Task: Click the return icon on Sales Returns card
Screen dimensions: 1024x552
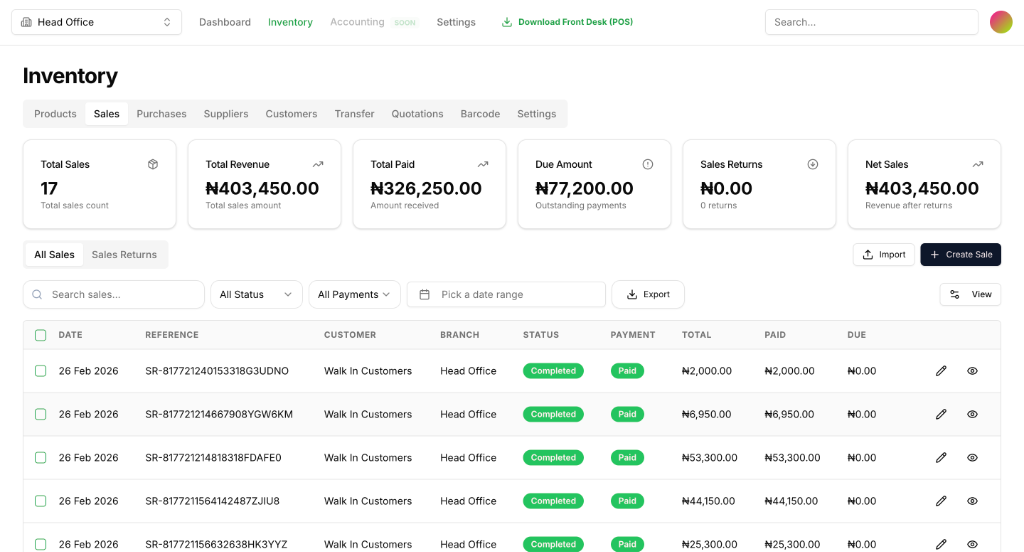Action: pos(812,164)
